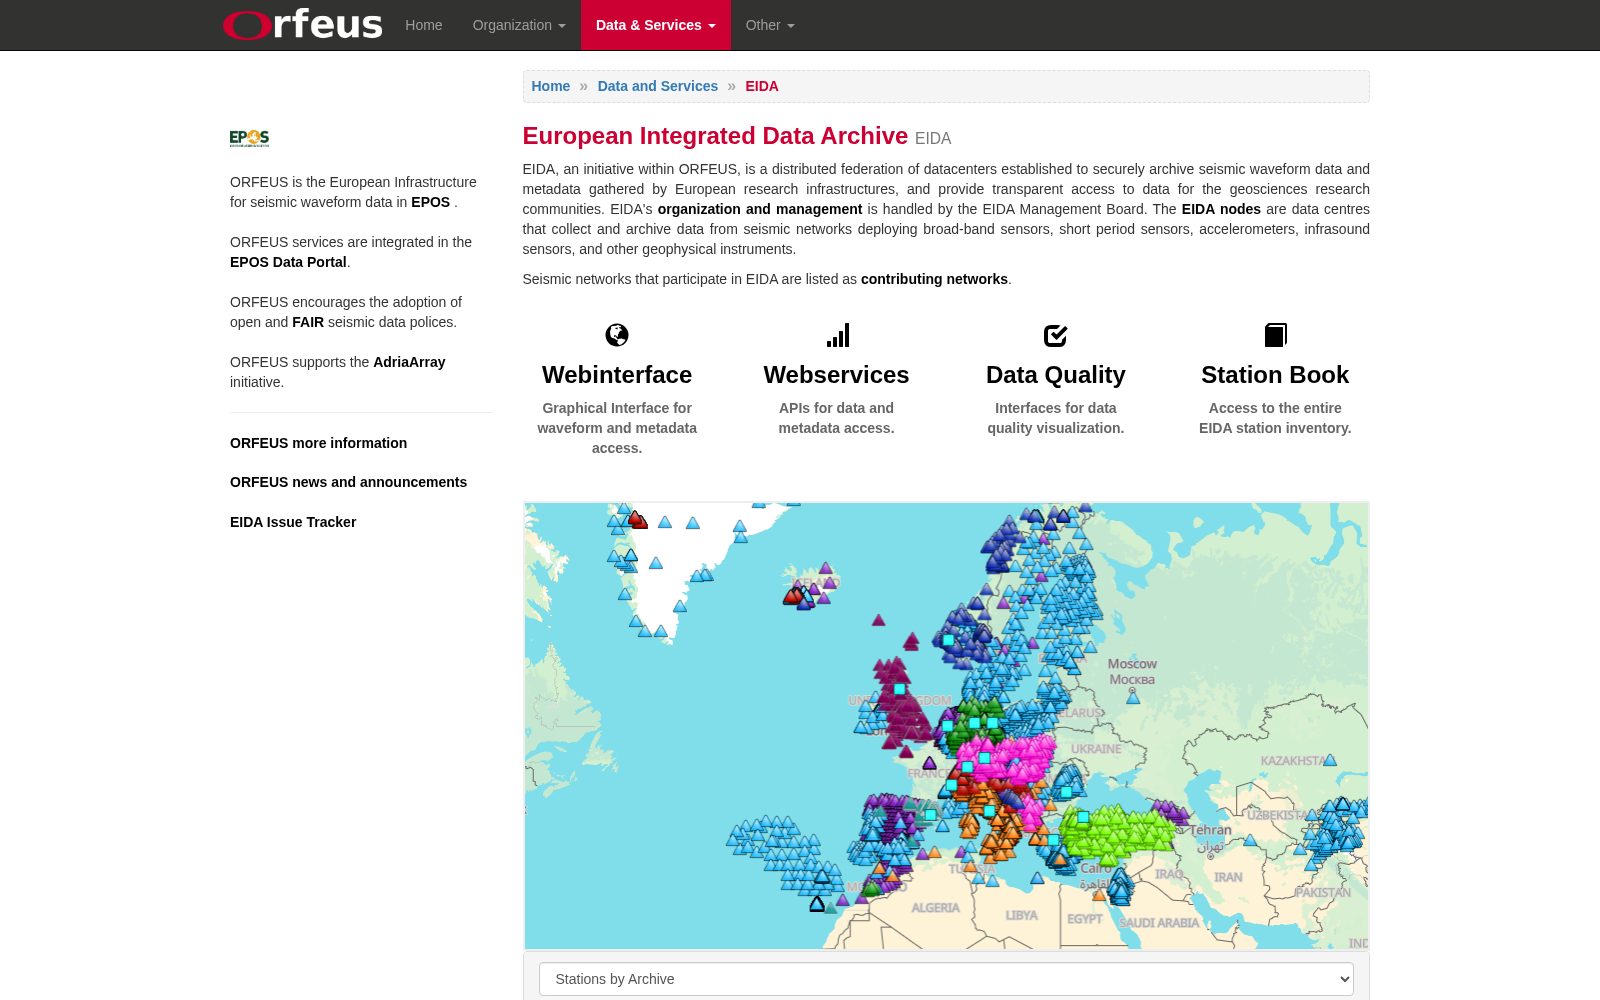Viewport: 1600px width, 1000px height.
Task: Open the Webinterface heading
Action: [617, 375]
